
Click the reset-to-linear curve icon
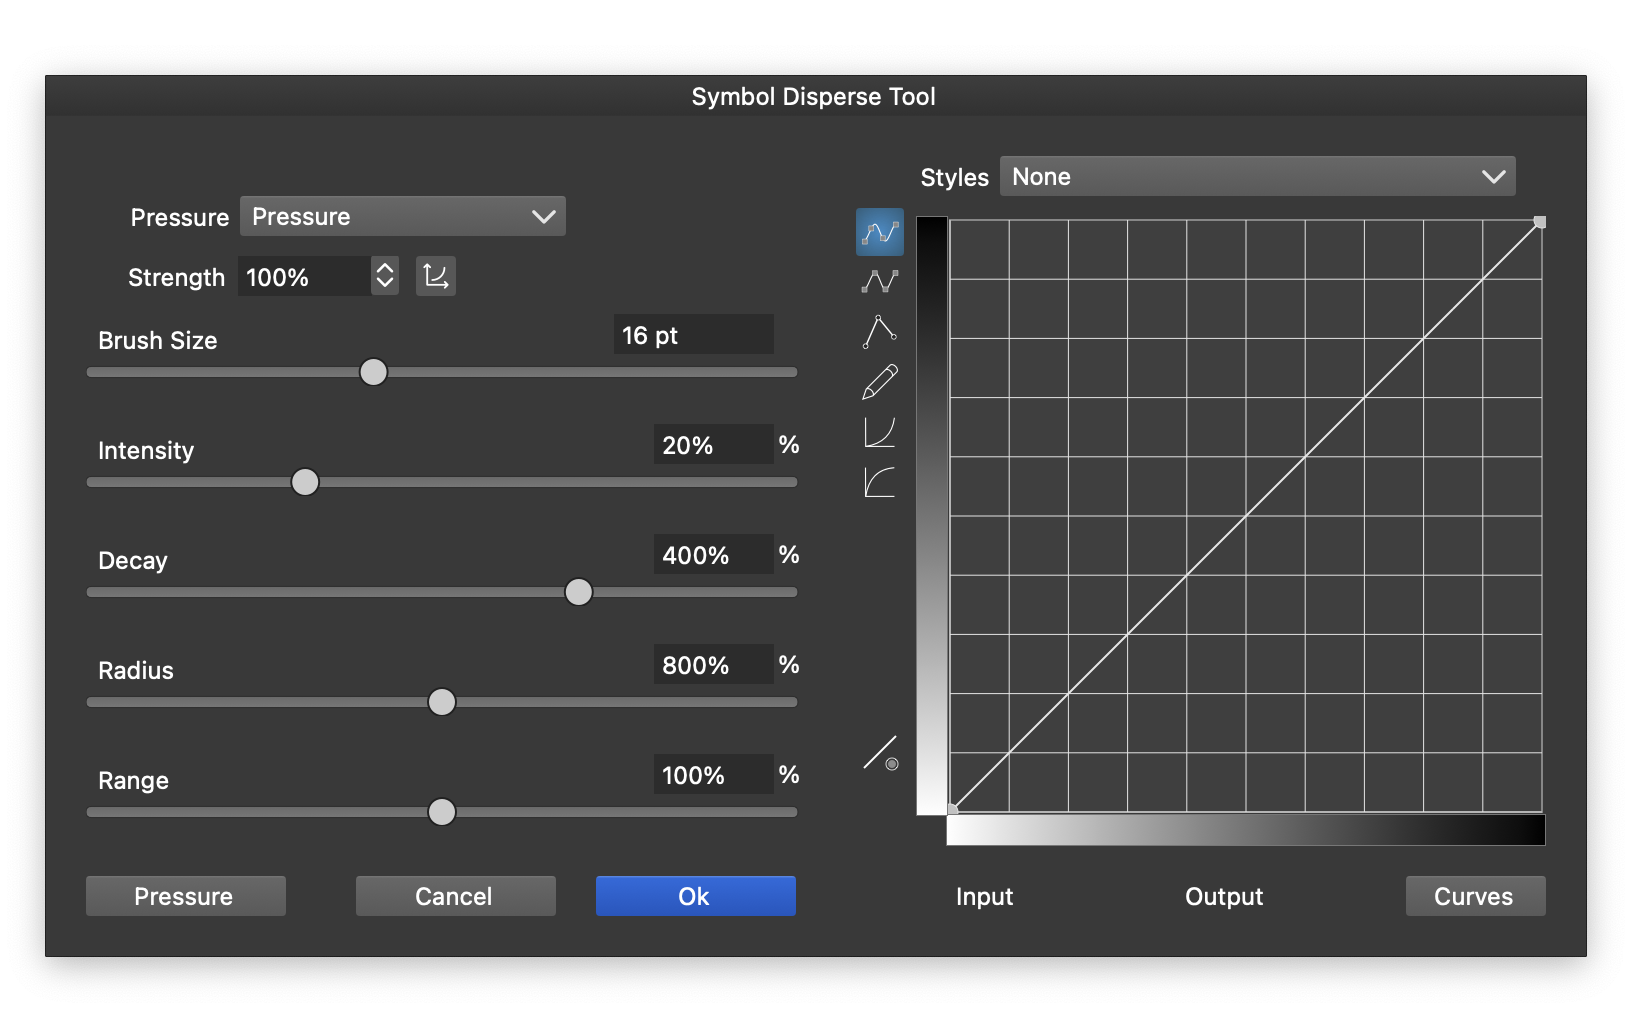881,753
